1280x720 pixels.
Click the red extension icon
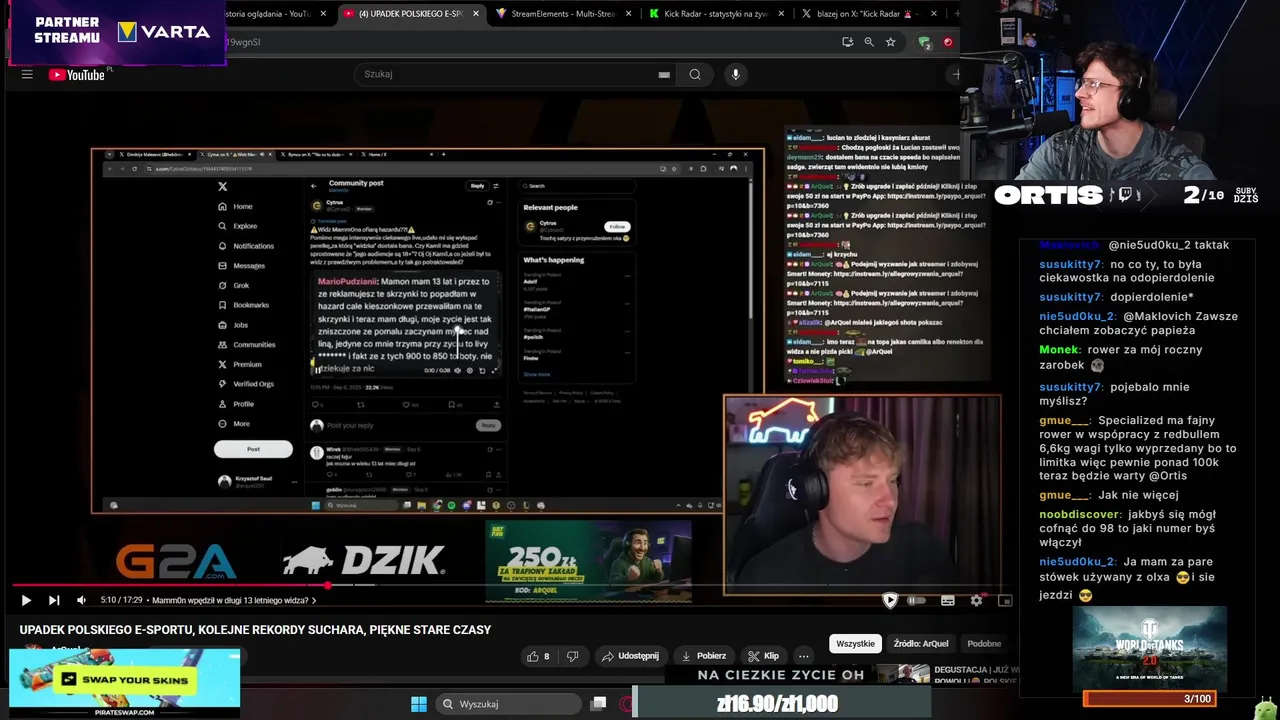click(x=947, y=42)
